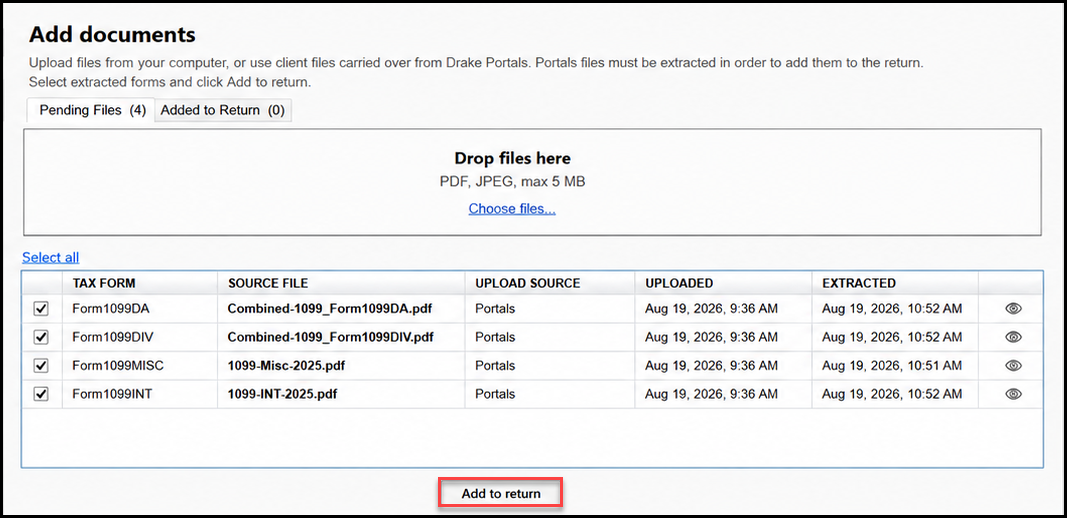Click the Select all link

[x=50, y=257]
